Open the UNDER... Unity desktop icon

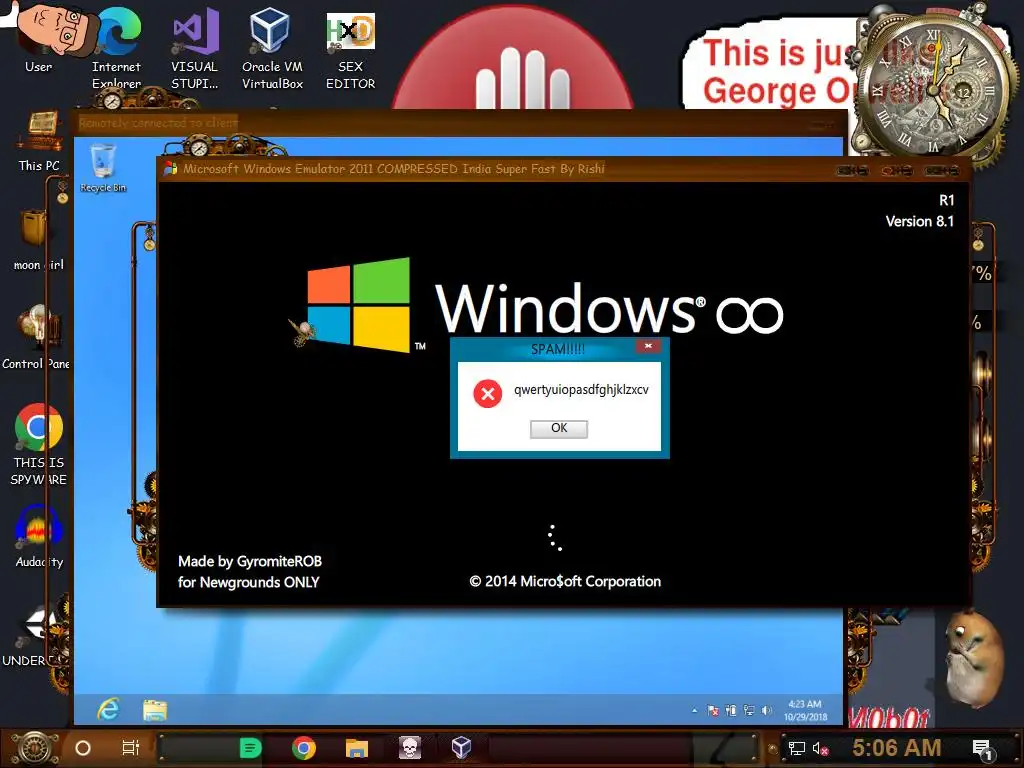tap(33, 635)
